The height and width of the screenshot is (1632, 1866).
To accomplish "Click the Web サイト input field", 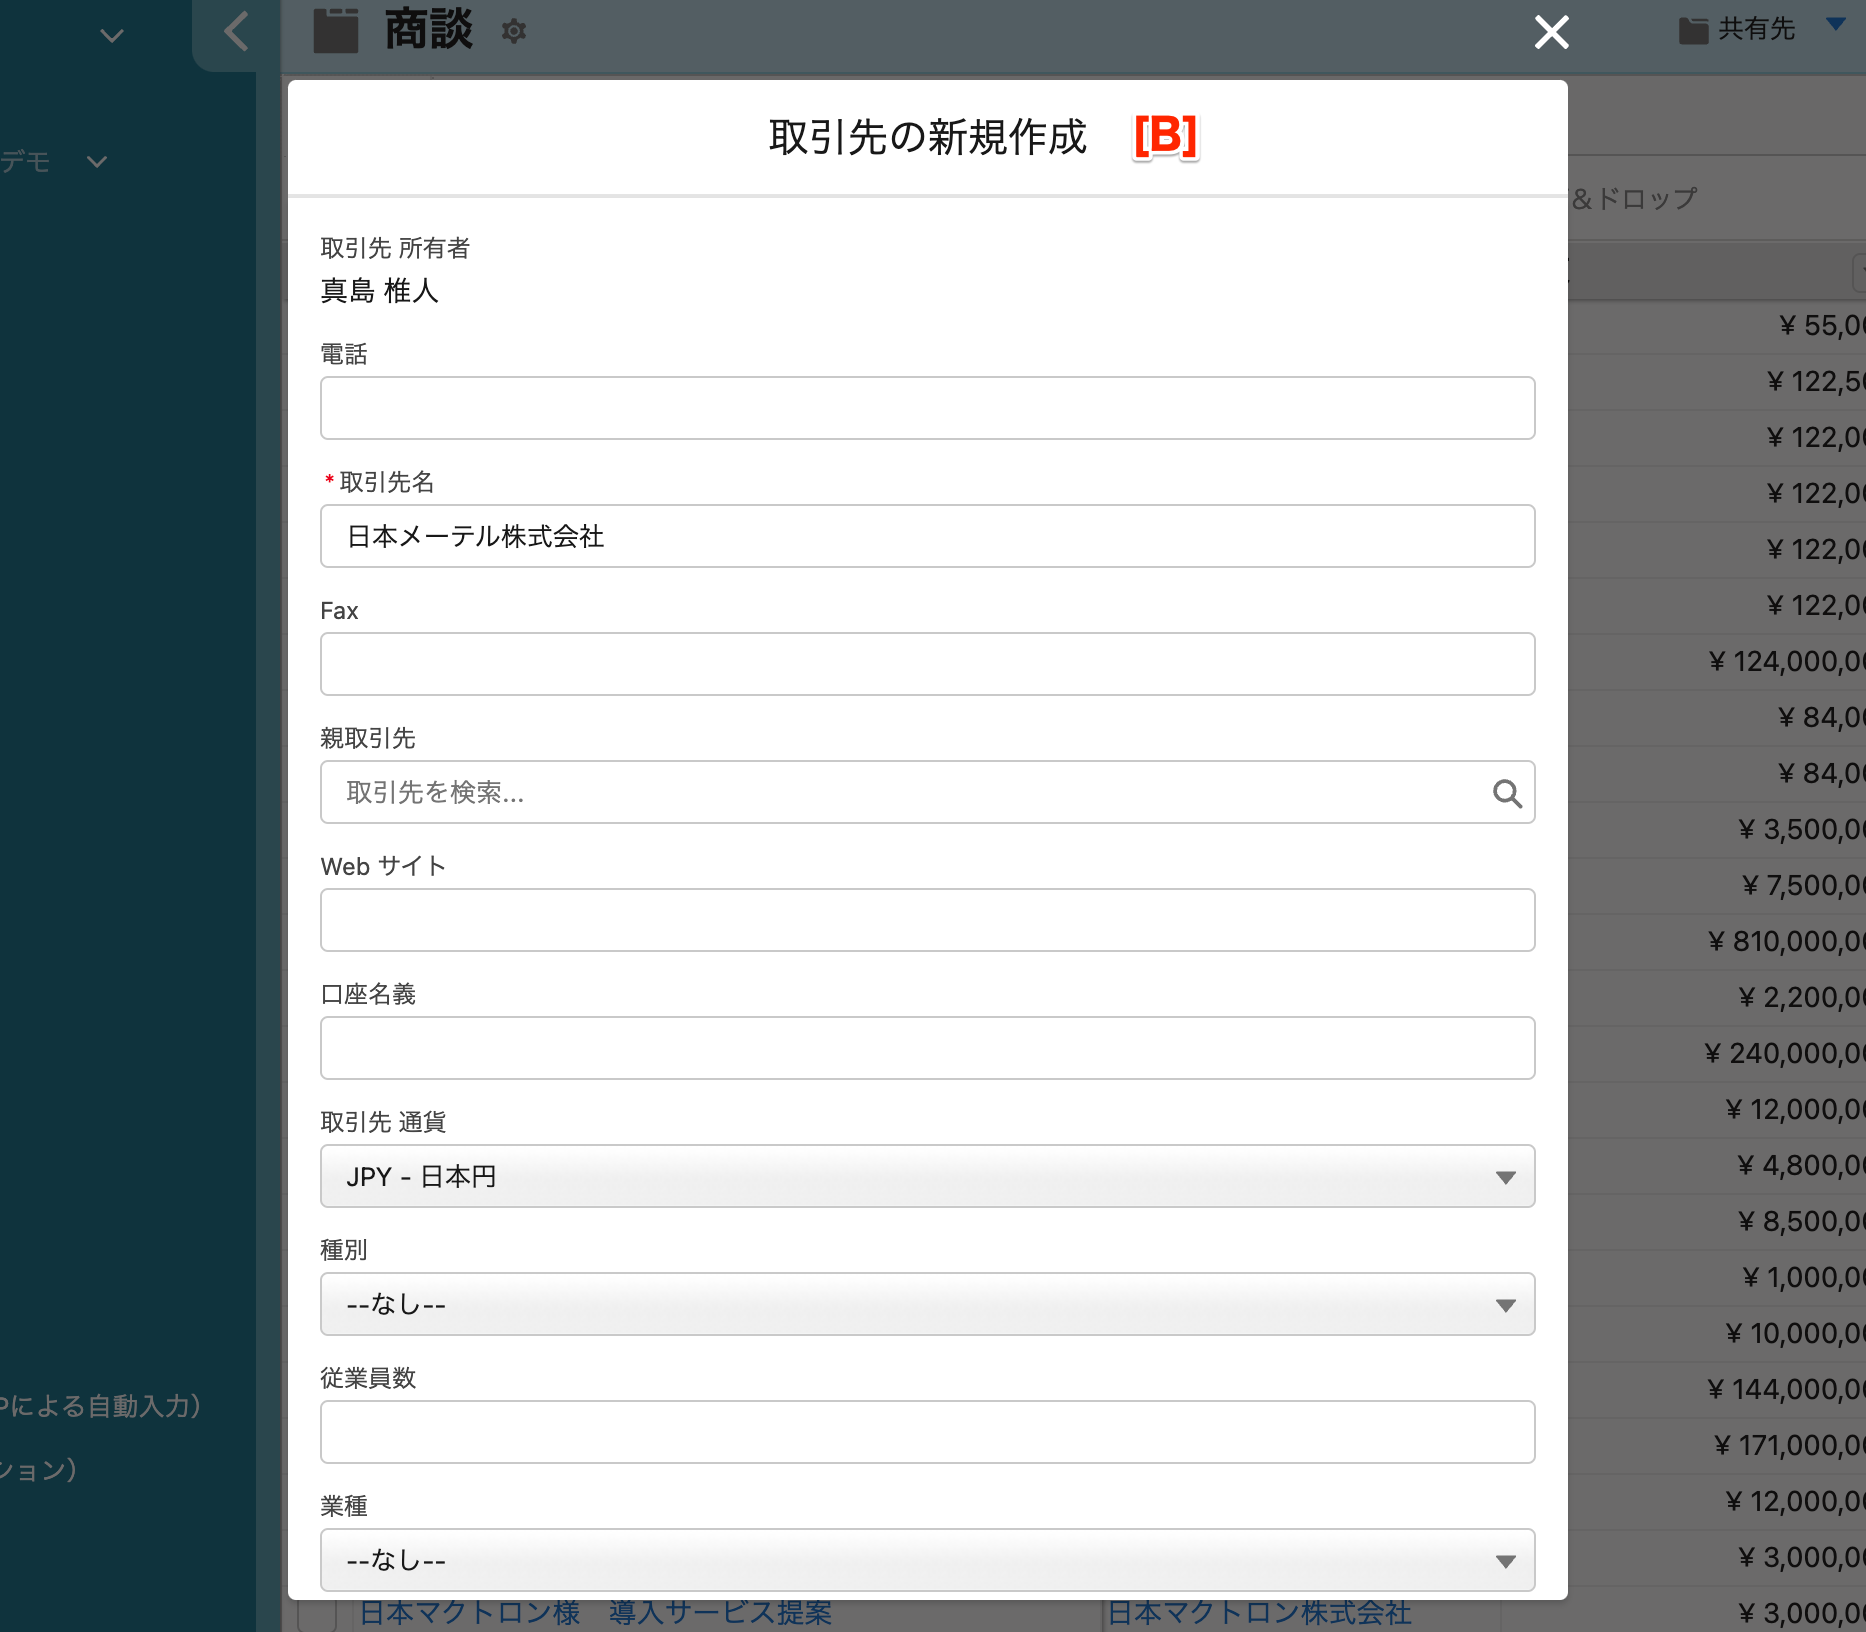I will pos(927,921).
